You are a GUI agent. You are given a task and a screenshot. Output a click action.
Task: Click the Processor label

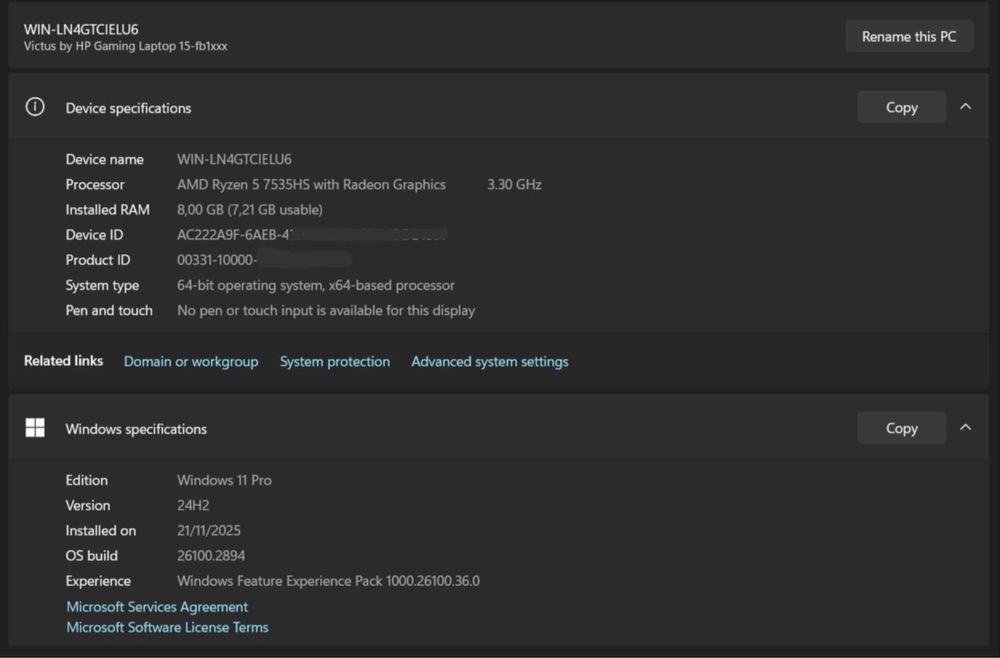tap(95, 185)
